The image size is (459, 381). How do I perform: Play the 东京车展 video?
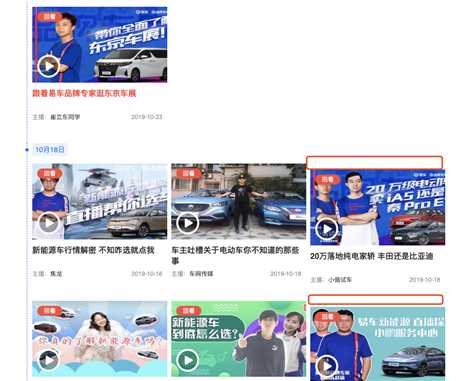[x=49, y=66]
